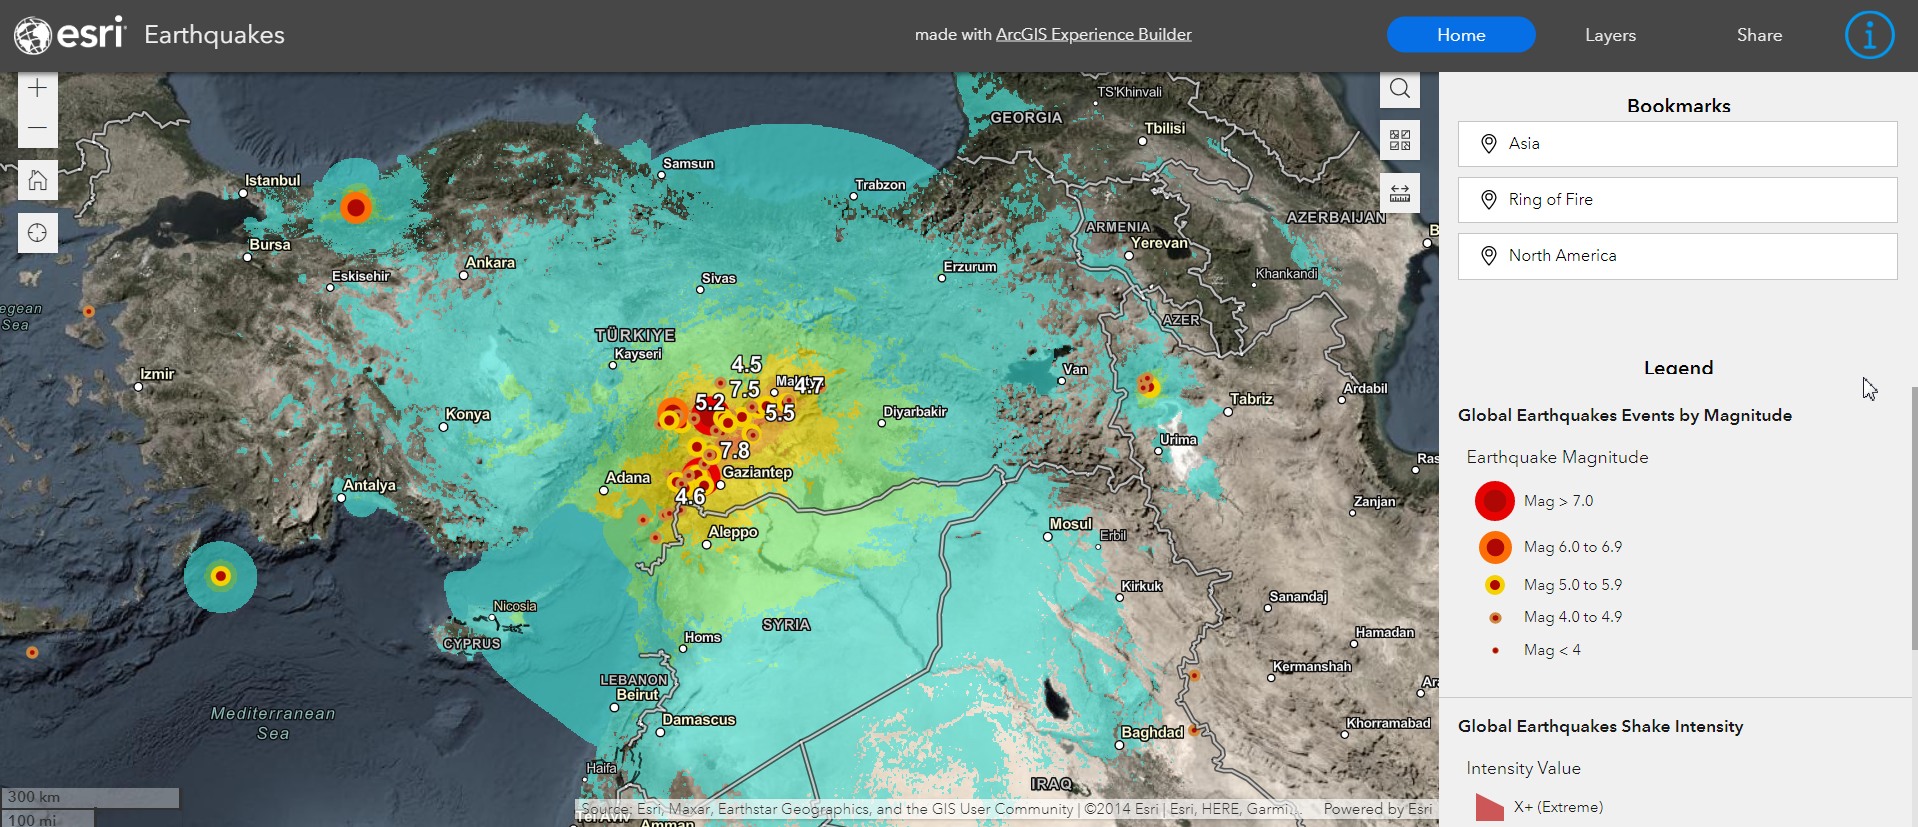Image resolution: width=1918 pixels, height=827 pixels.
Task: Select the North America pin icon
Action: click(1488, 256)
